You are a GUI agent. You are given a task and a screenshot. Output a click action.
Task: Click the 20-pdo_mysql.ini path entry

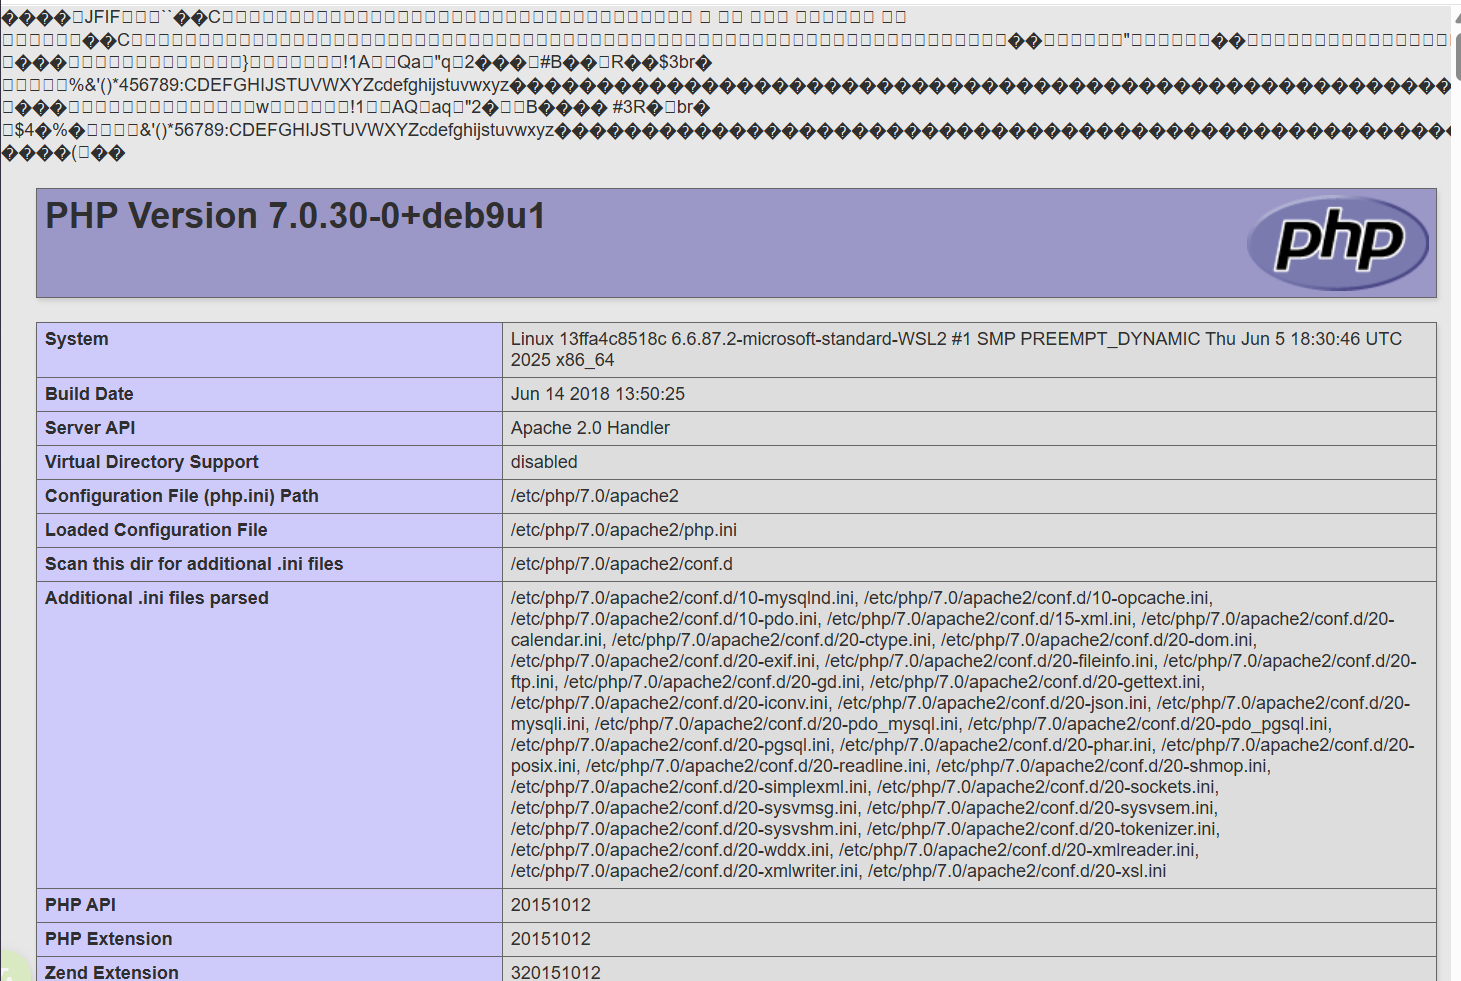pos(776,724)
